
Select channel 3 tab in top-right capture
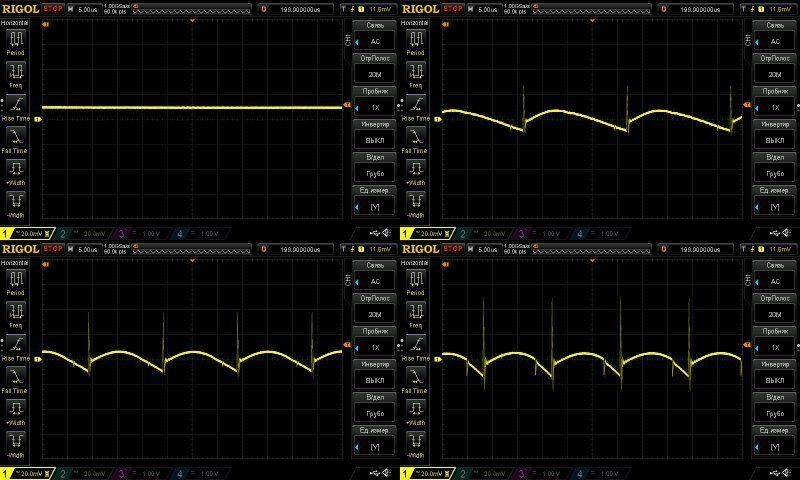543,234
